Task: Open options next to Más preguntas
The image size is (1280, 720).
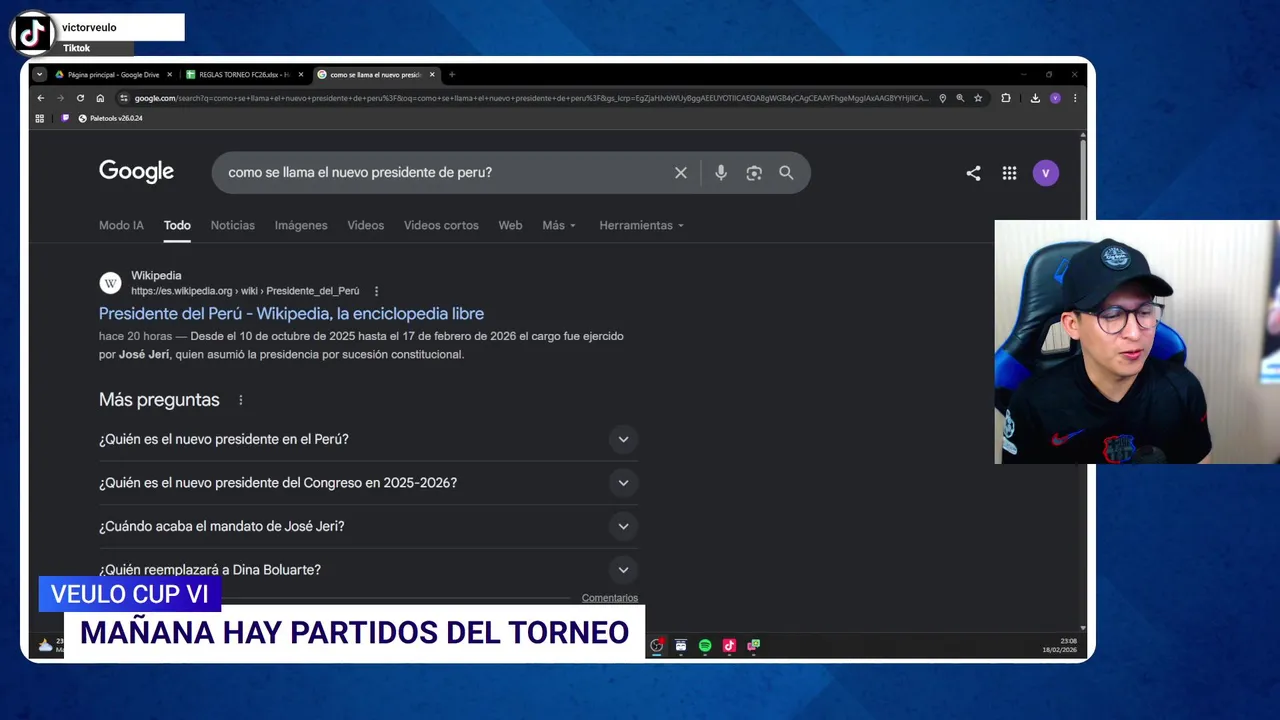Action: point(240,400)
